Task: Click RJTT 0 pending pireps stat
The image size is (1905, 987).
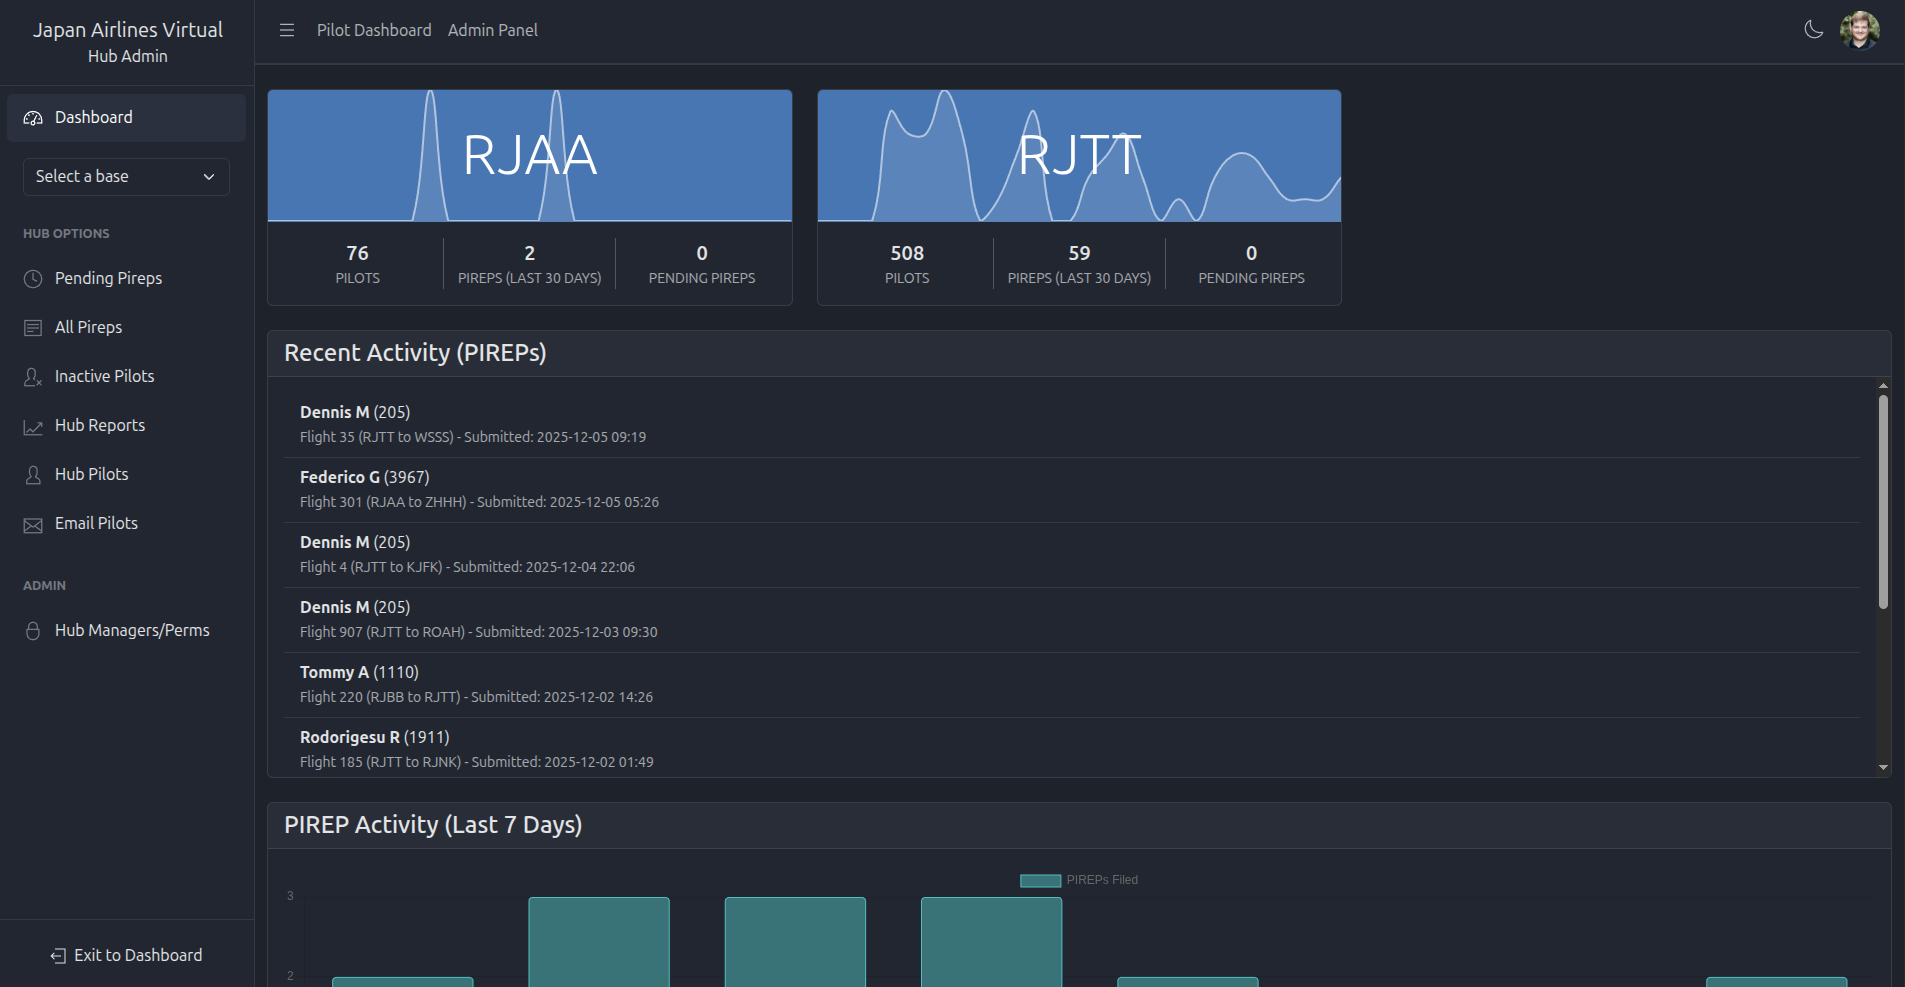Action: (x=1251, y=264)
